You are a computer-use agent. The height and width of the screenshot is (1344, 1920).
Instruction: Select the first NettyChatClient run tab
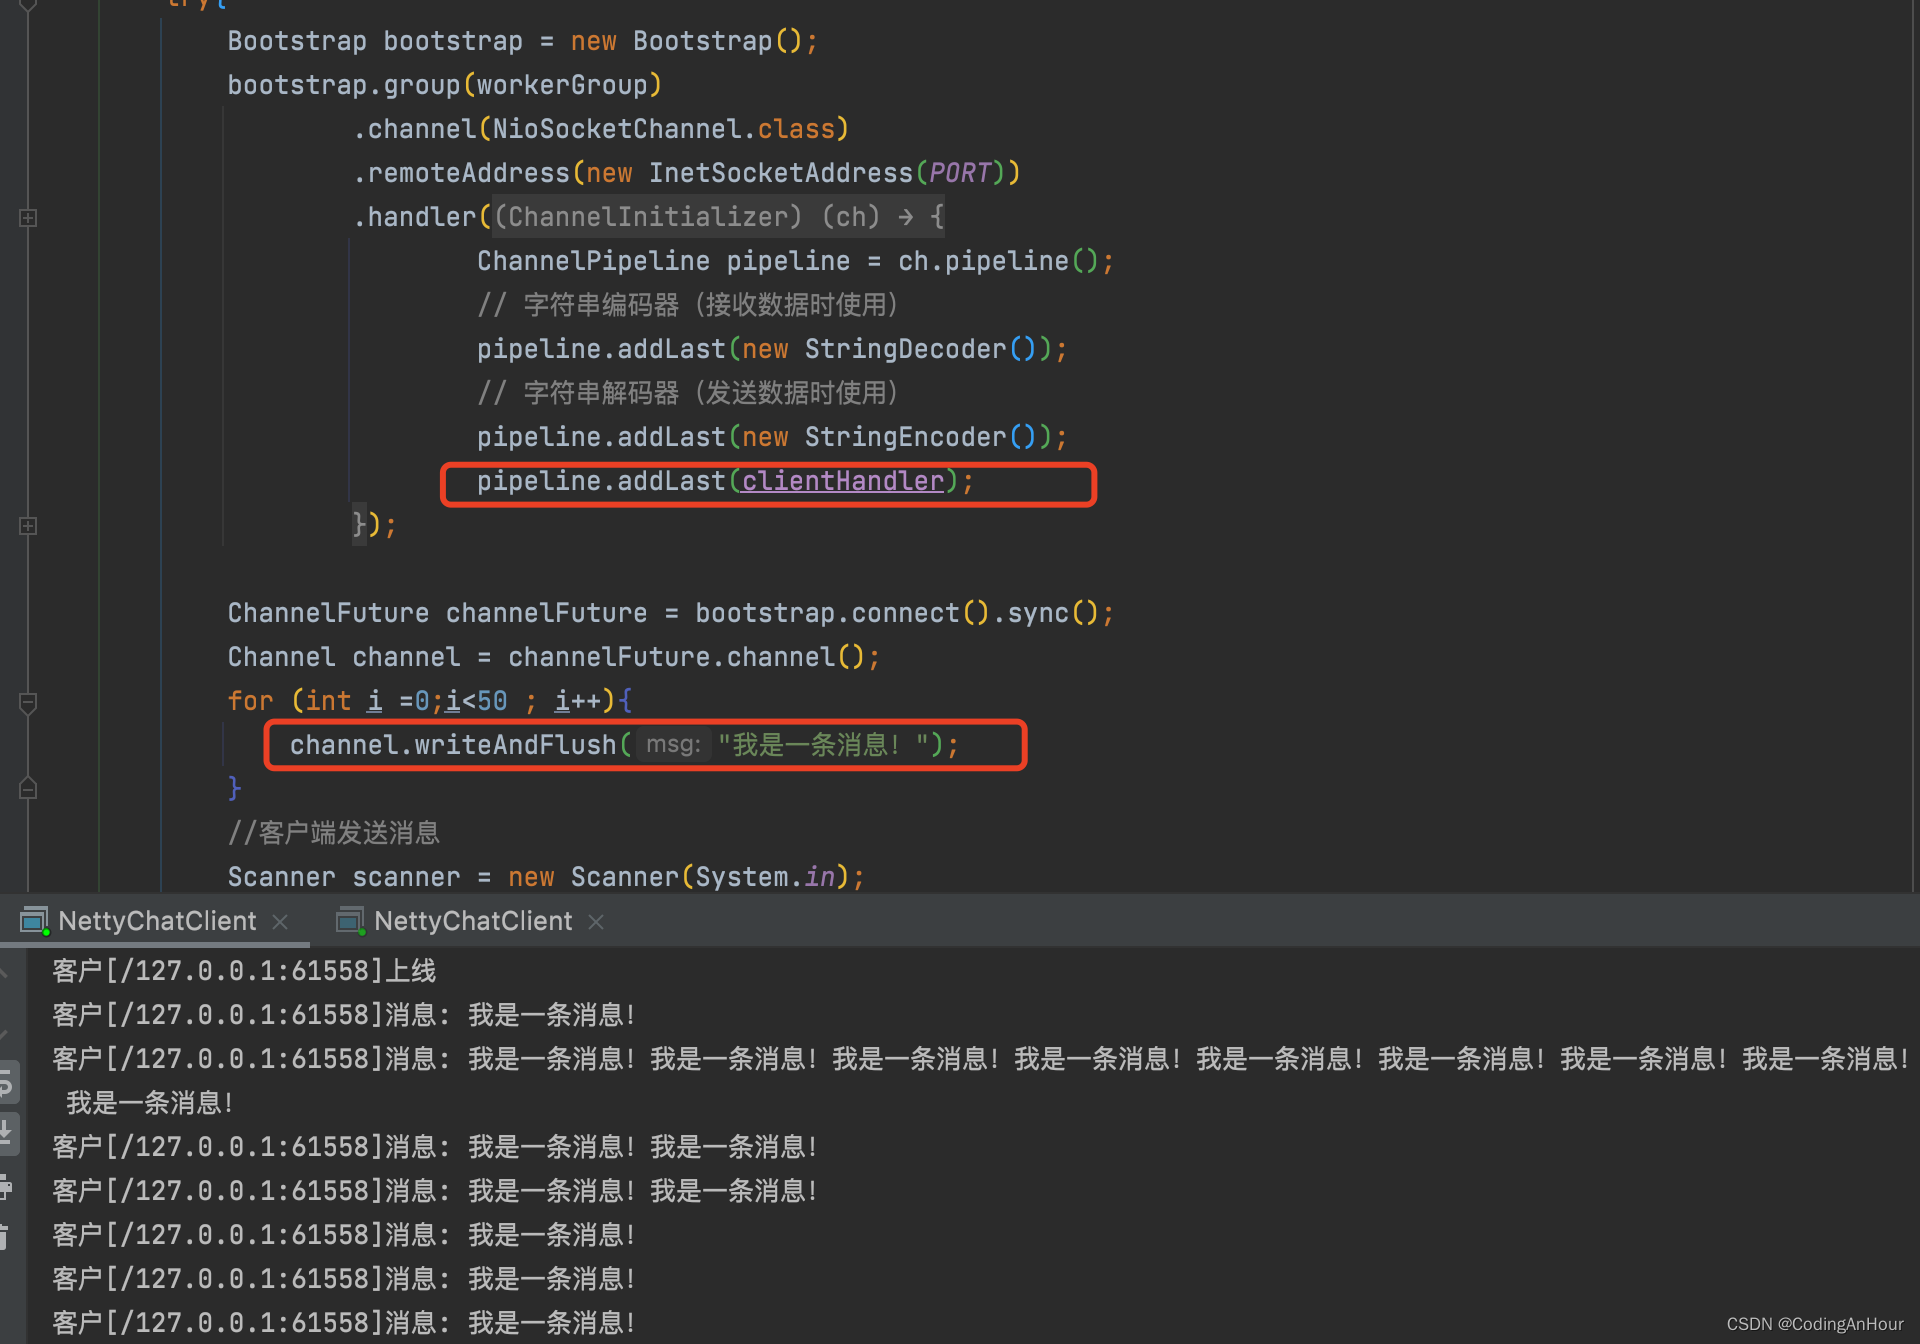[157, 921]
